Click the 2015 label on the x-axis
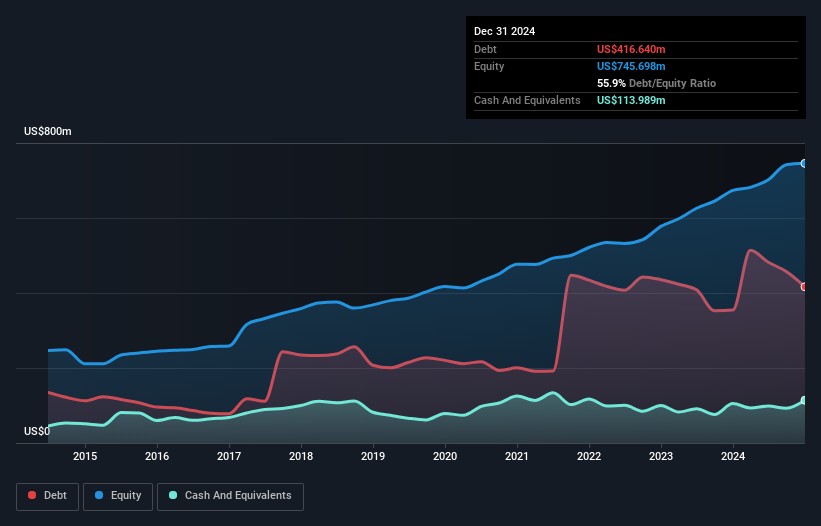The height and width of the screenshot is (526, 821). [85, 457]
